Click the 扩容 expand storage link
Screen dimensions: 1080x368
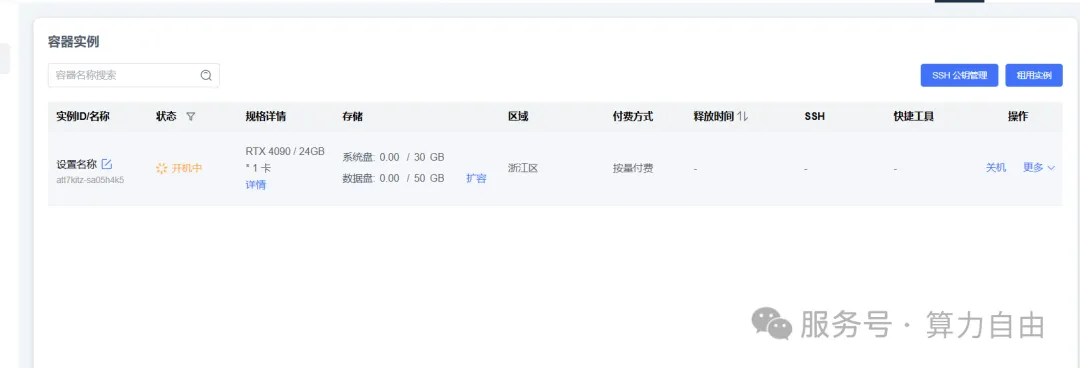click(476, 178)
